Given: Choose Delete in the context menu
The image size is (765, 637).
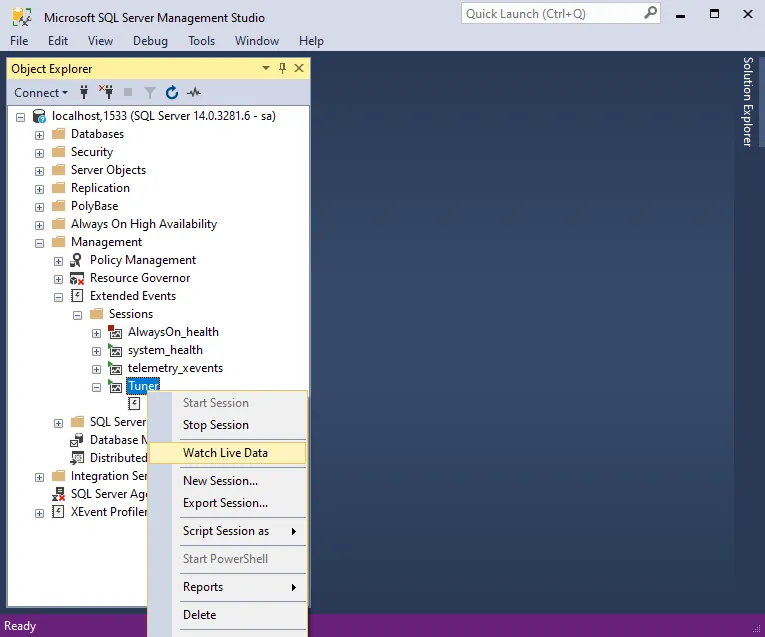Looking at the screenshot, I should pos(227,615).
